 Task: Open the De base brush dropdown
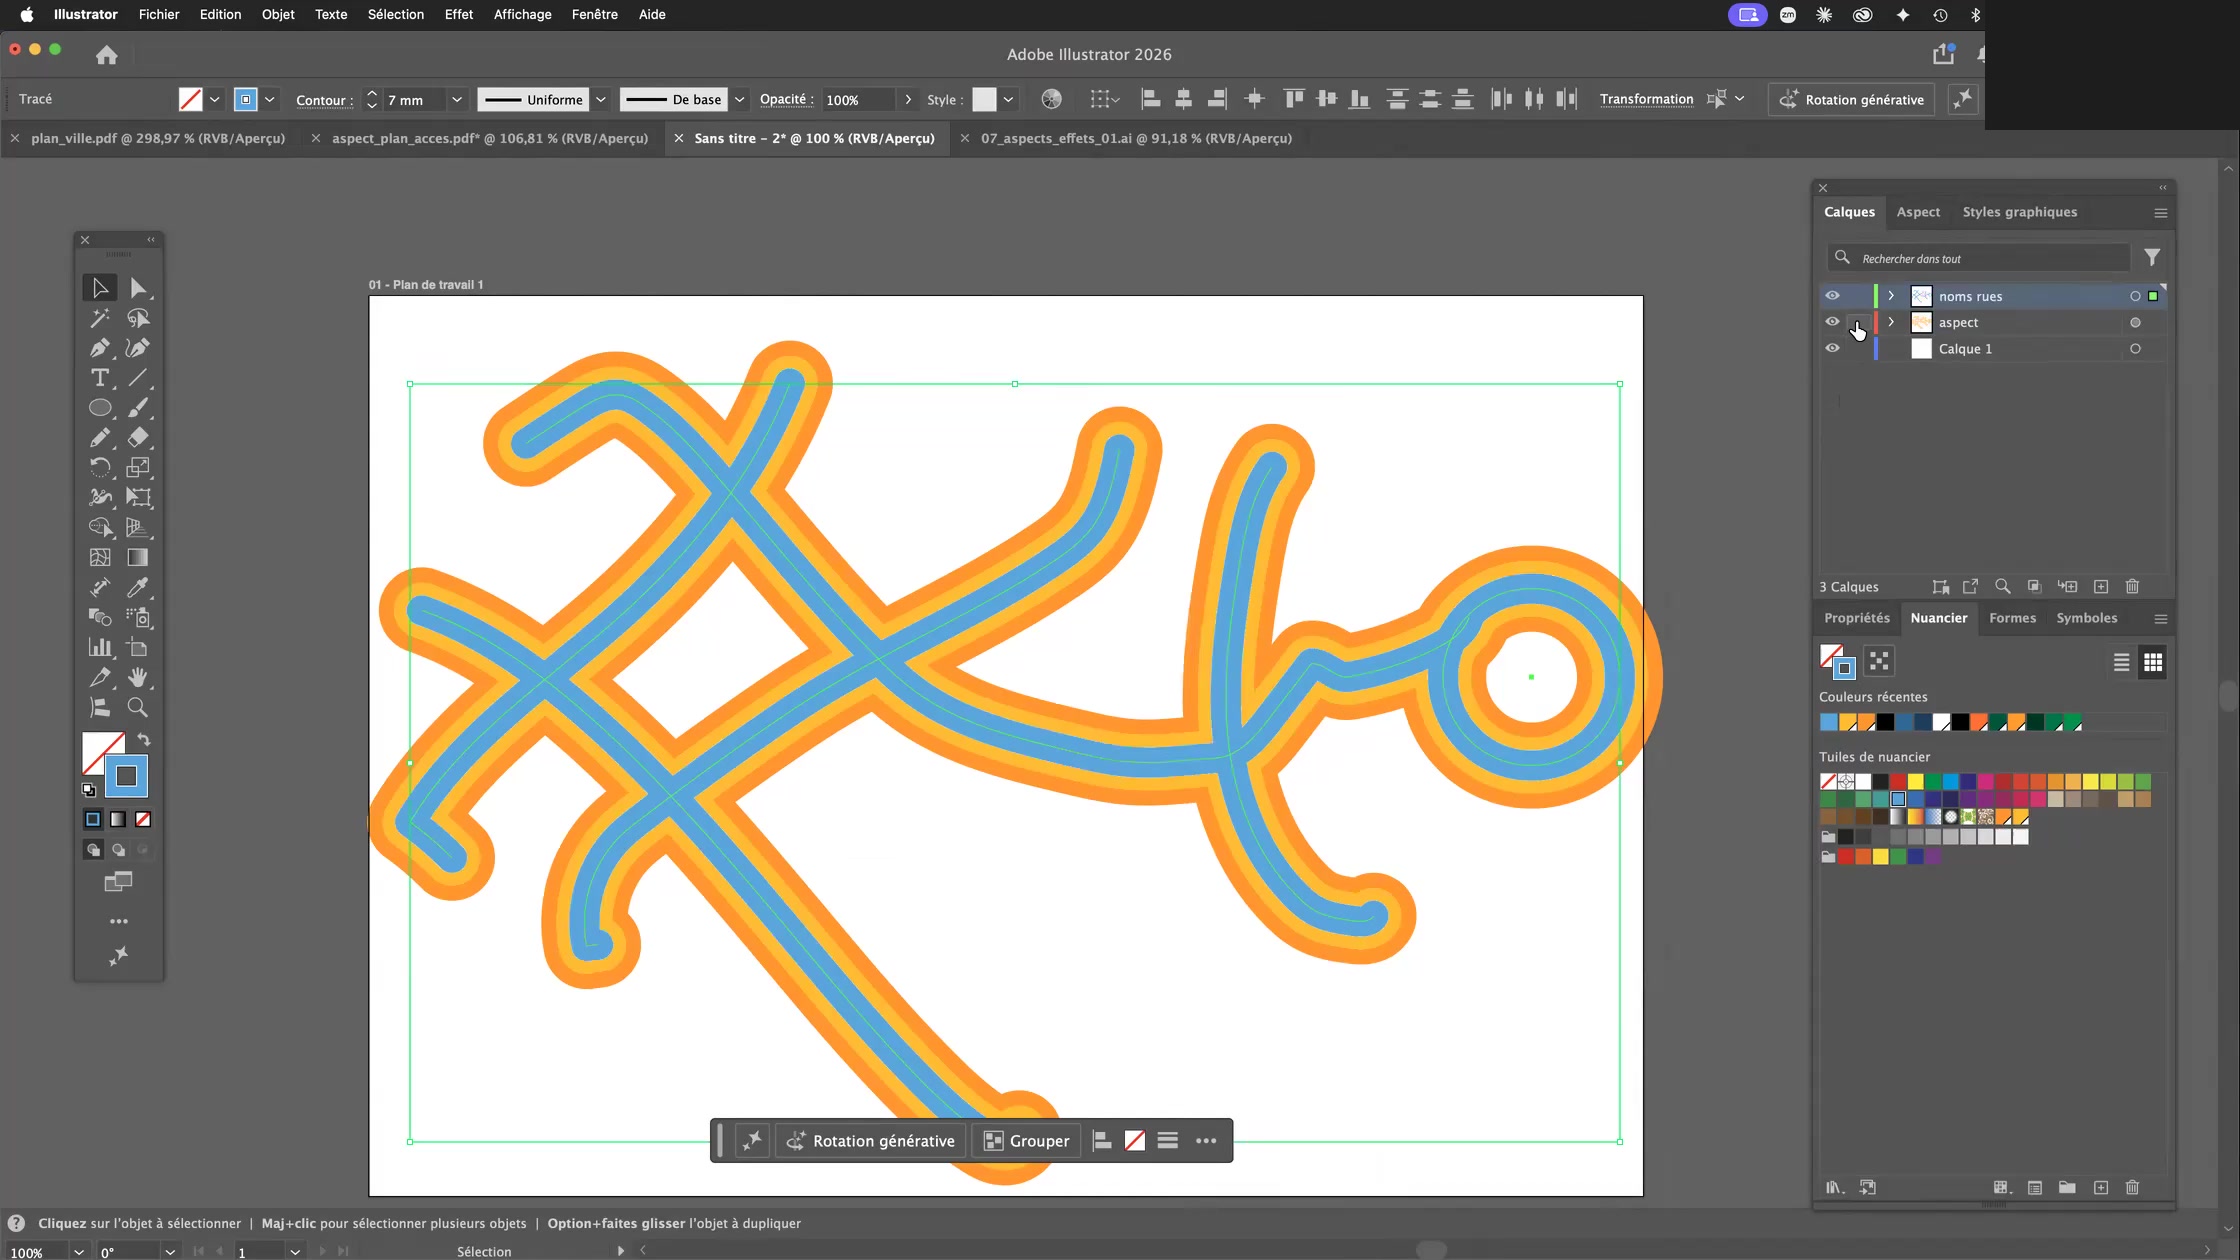pyautogui.click(x=740, y=99)
